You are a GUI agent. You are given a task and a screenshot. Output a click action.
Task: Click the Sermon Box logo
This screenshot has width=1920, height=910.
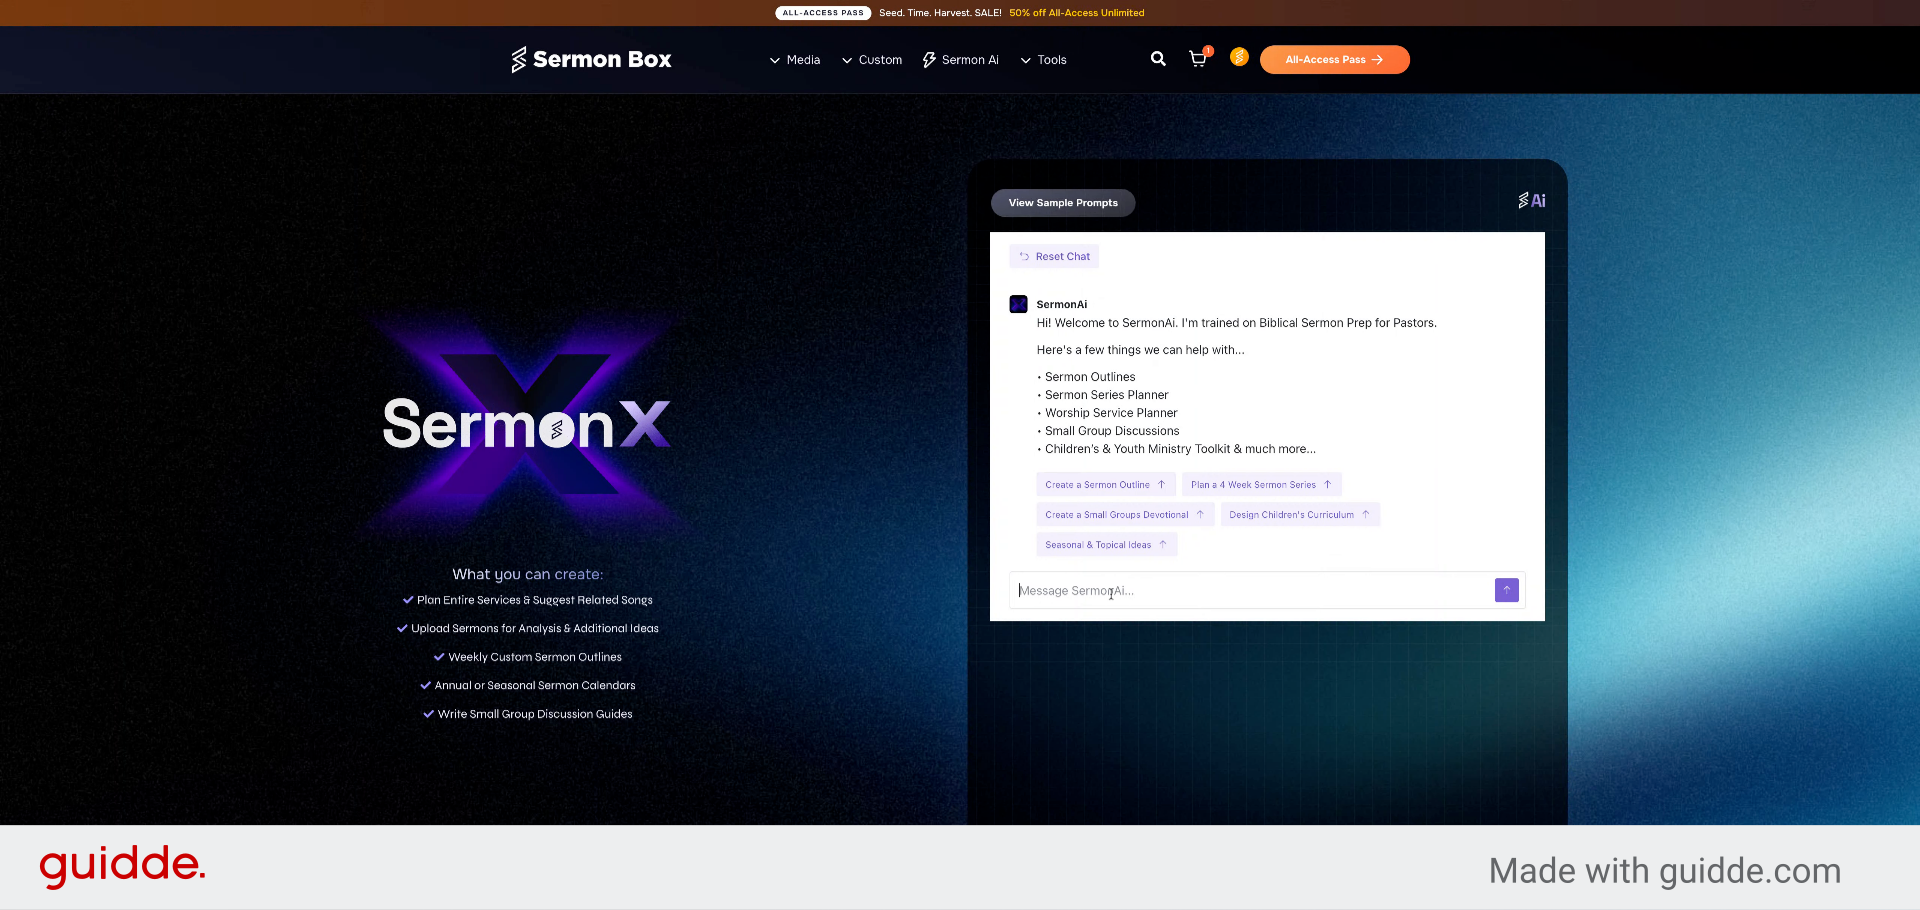click(591, 60)
